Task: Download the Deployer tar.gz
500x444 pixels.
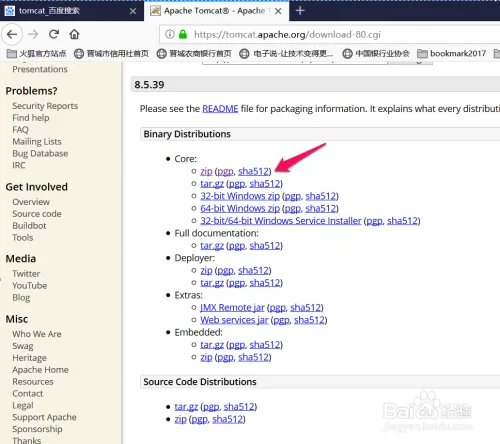Action: click(x=212, y=283)
